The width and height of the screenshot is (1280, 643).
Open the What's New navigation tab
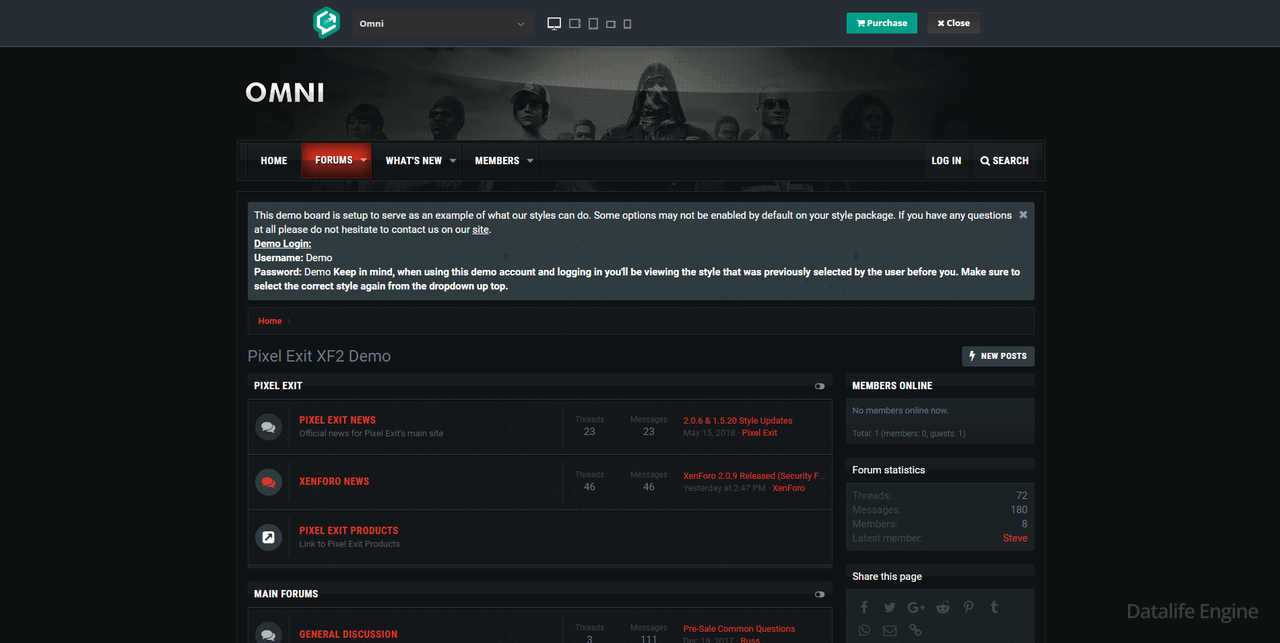[x=414, y=161]
